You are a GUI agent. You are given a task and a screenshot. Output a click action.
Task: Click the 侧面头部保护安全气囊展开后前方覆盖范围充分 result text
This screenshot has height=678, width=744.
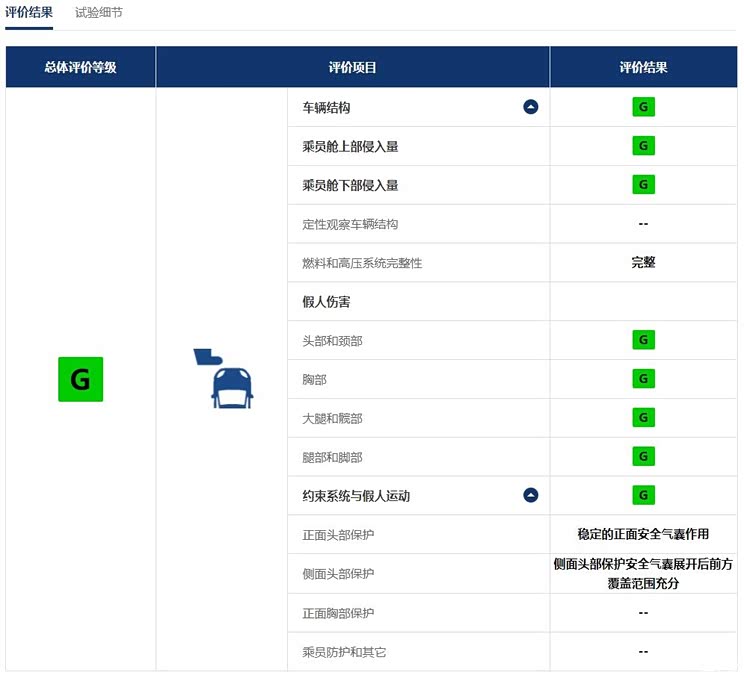[x=643, y=574]
